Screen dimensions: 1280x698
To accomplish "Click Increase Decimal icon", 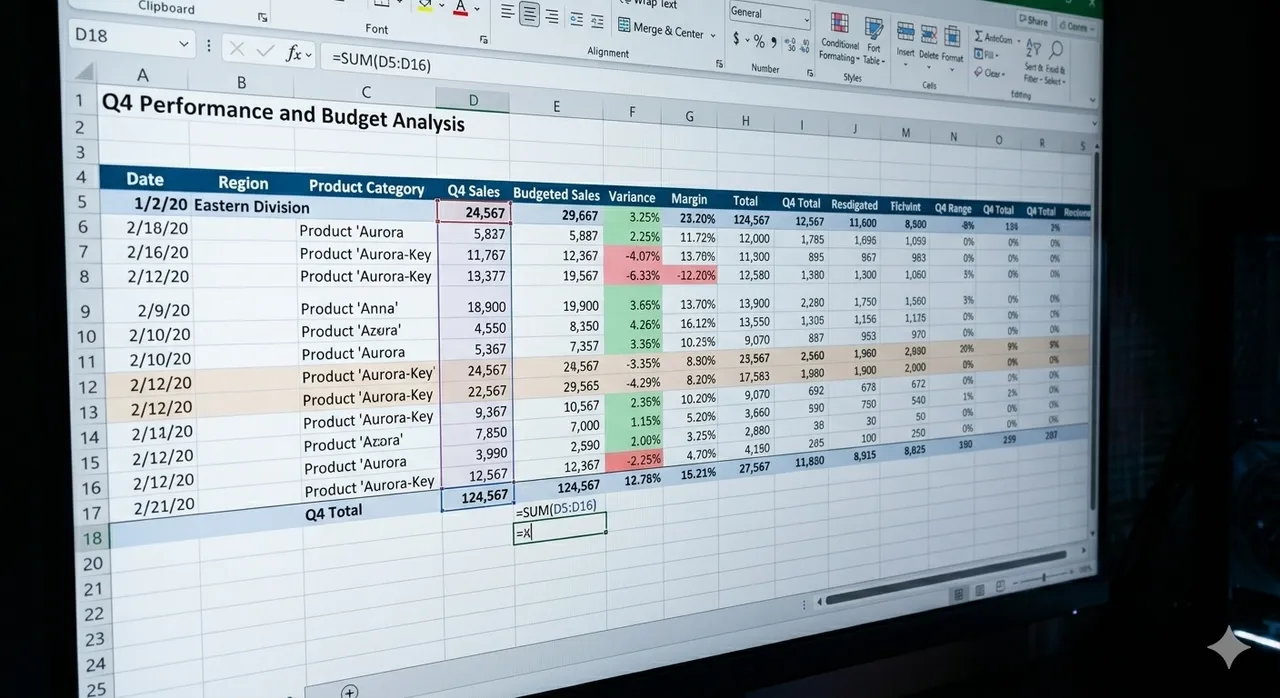I will point(791,44).
